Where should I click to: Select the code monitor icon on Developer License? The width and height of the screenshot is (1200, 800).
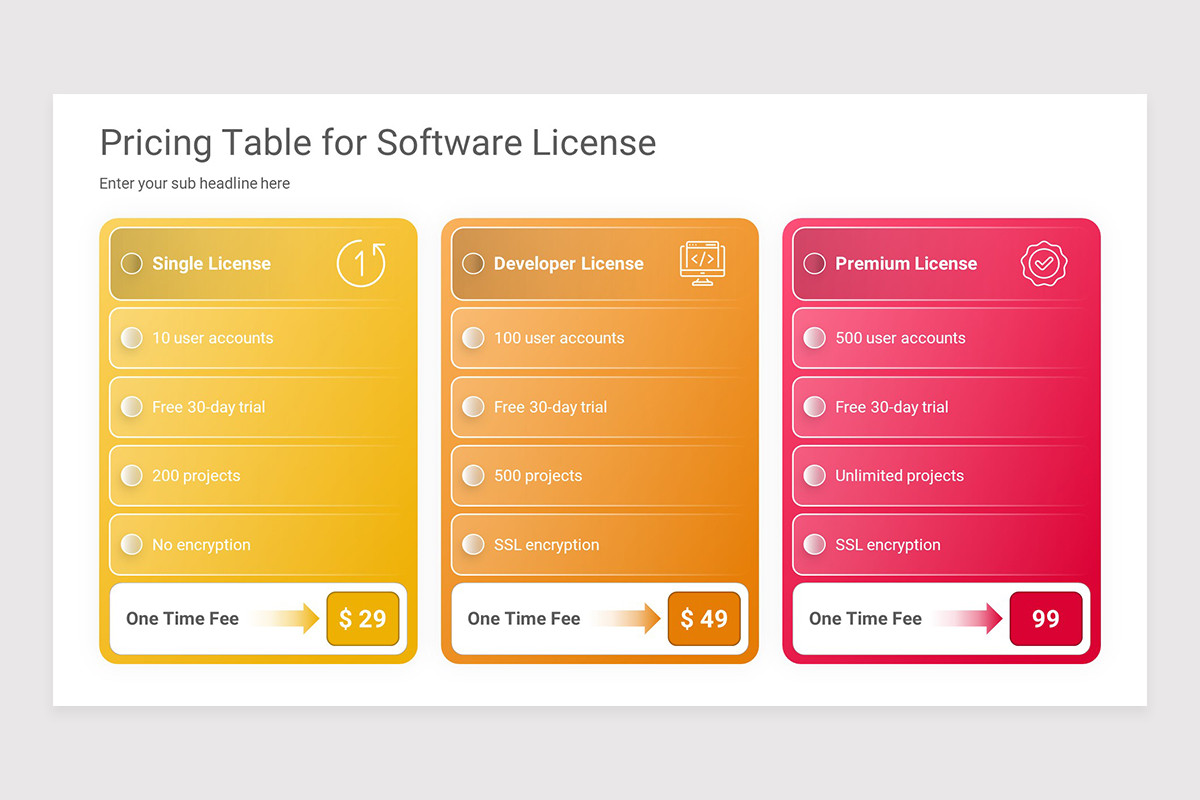point(703,262)
